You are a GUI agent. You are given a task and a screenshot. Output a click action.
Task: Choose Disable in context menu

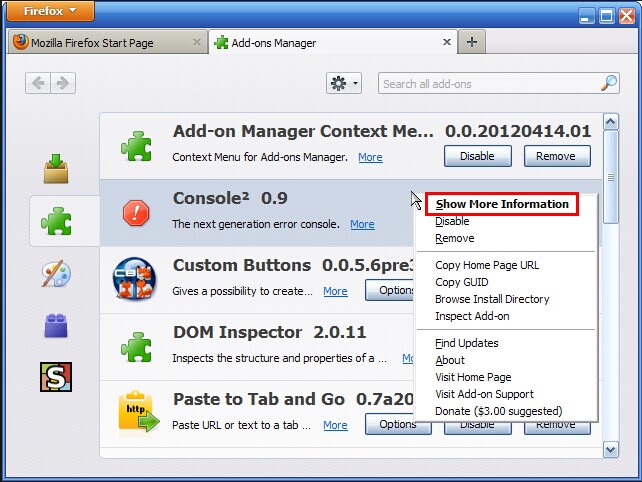click(452, 221)
